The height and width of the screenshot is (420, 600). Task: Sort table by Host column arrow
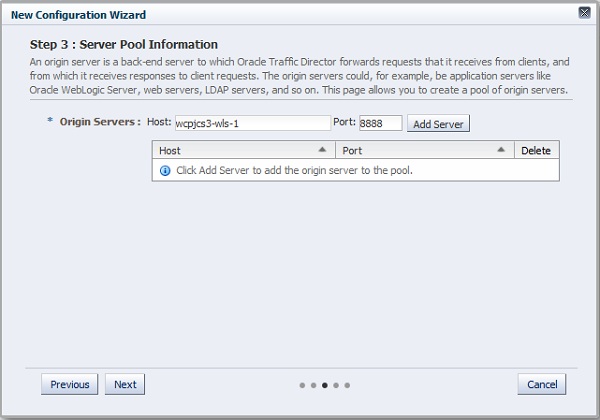pos(322,150)
